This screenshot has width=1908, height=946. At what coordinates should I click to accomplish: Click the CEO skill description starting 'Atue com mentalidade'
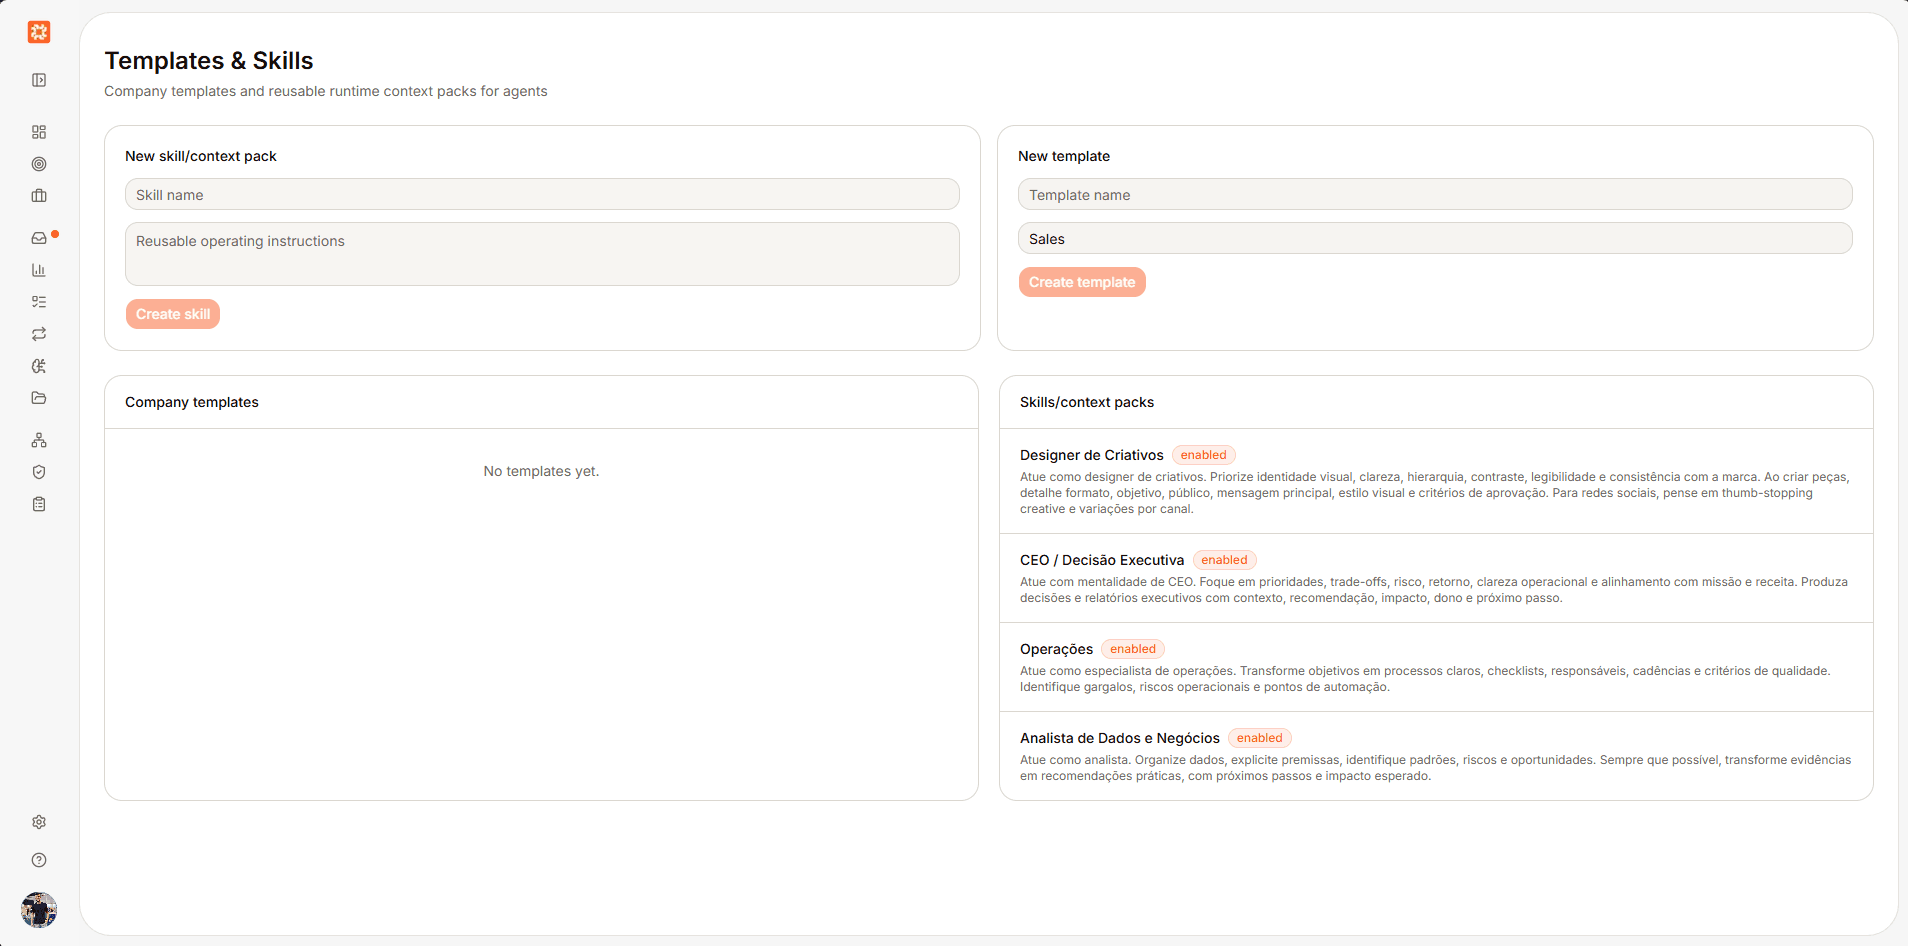[x=1434, y=590]
